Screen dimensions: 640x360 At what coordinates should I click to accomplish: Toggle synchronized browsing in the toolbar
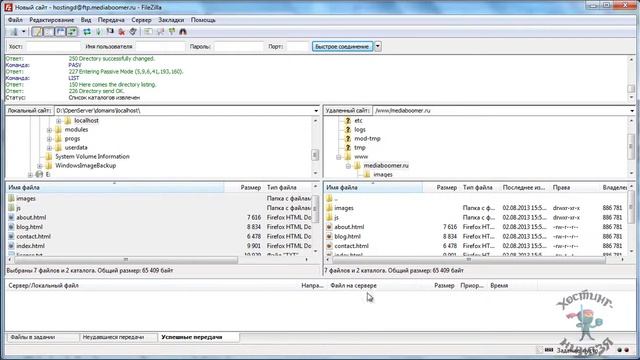pos(171,31)
